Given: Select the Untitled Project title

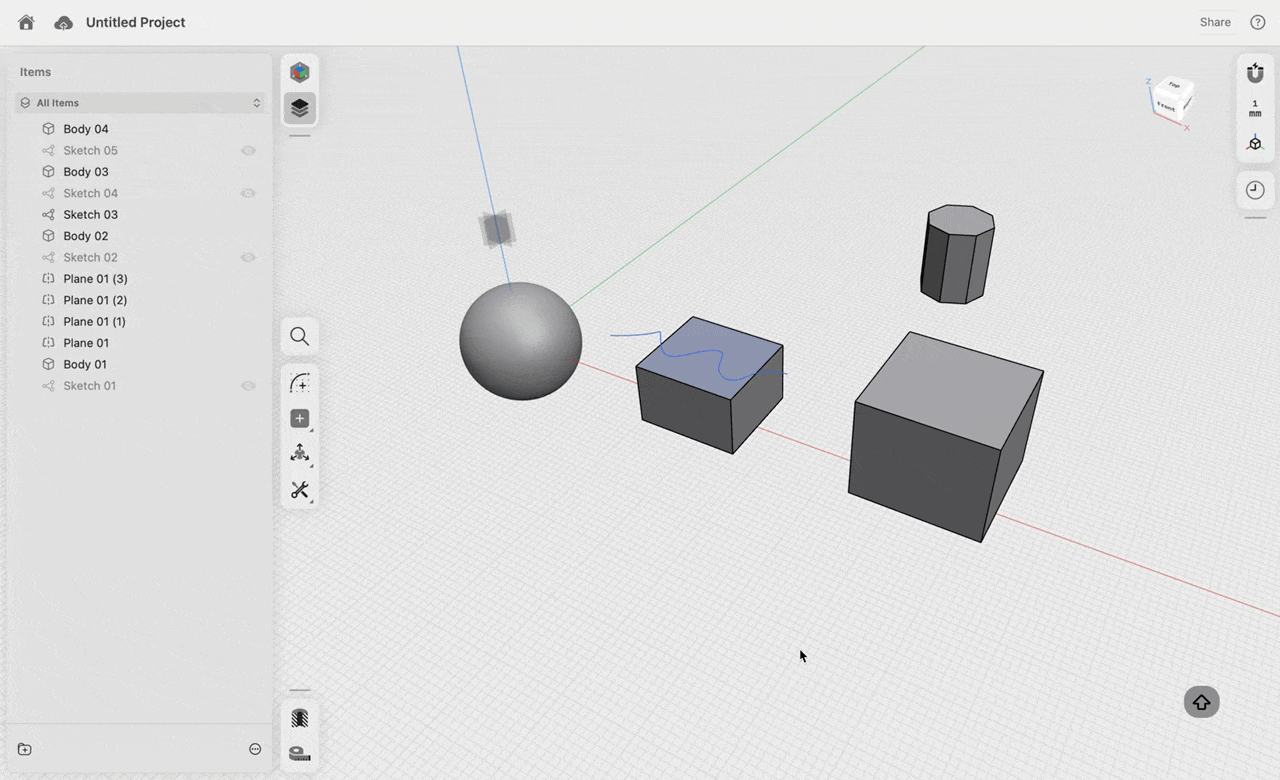Looking at the screenshot, I should pos(136,22).
